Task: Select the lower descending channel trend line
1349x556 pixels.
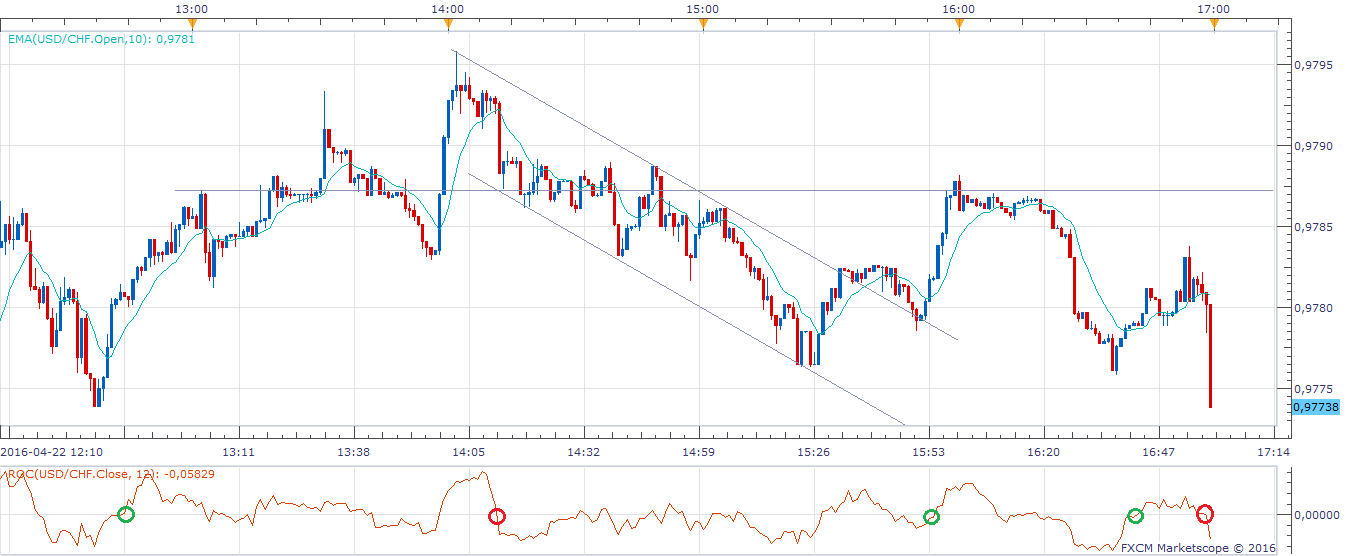Action: (x=687, y=300)
